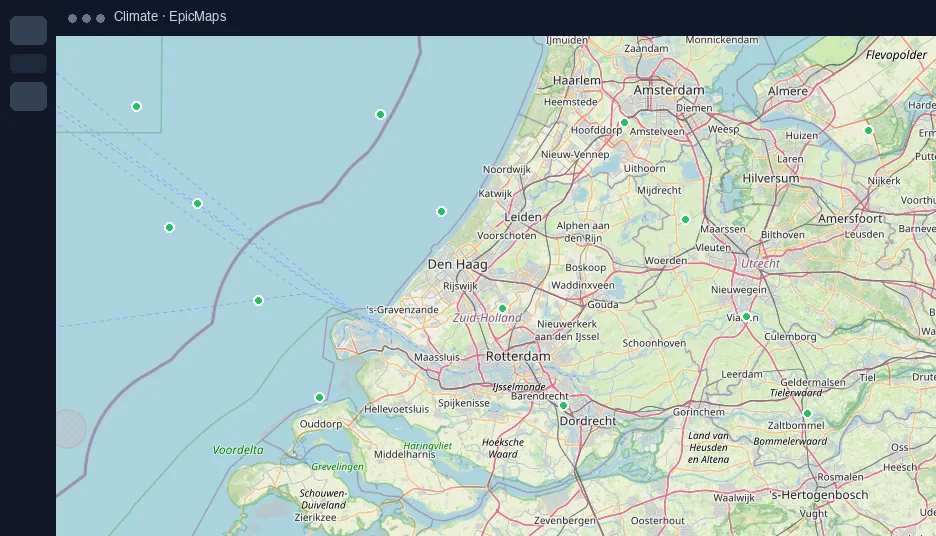936x536 pixels.
Task: Click the Climate · EpicMaps window title
Action: (x=170, y=17)
